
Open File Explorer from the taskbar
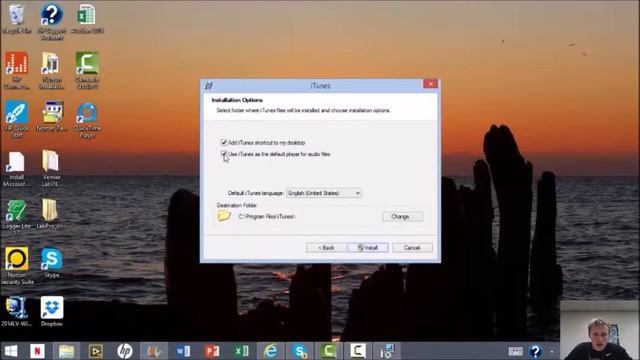[x=66, y=351]
